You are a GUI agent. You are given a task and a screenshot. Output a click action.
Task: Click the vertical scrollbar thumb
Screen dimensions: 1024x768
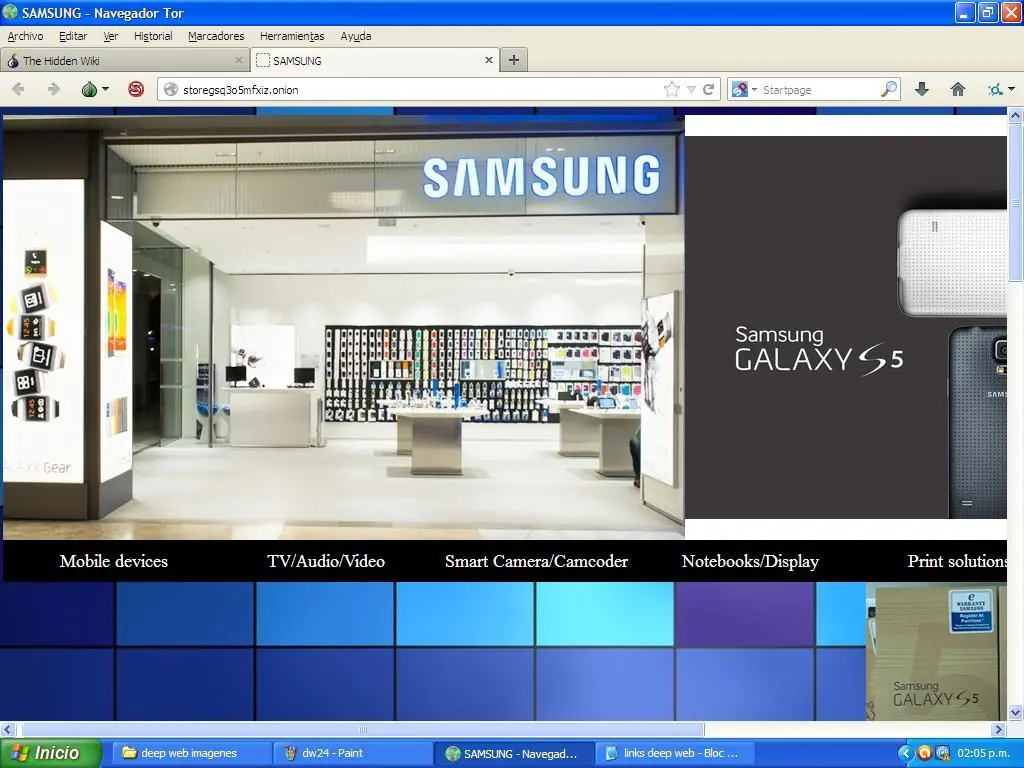pyautogui.click(x=1016, y=203)
